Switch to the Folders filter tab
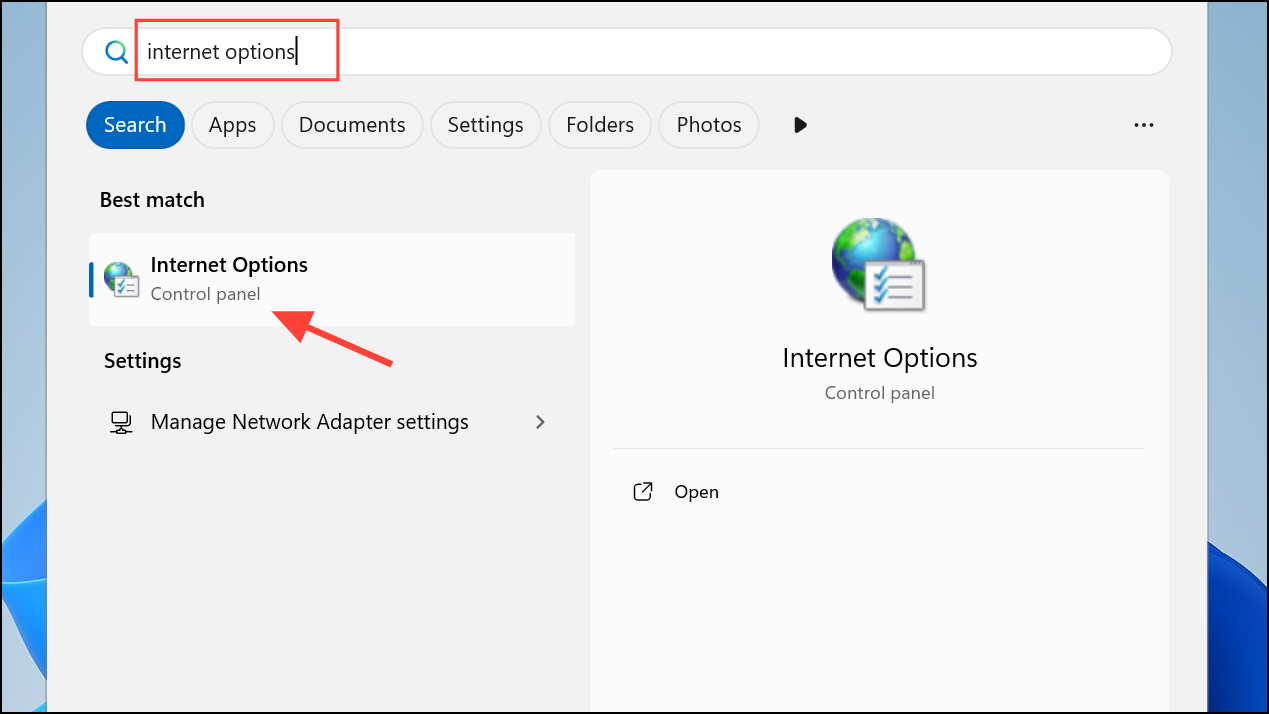Viewport: 1269px width, 714px height. click(x=600, y=125)
